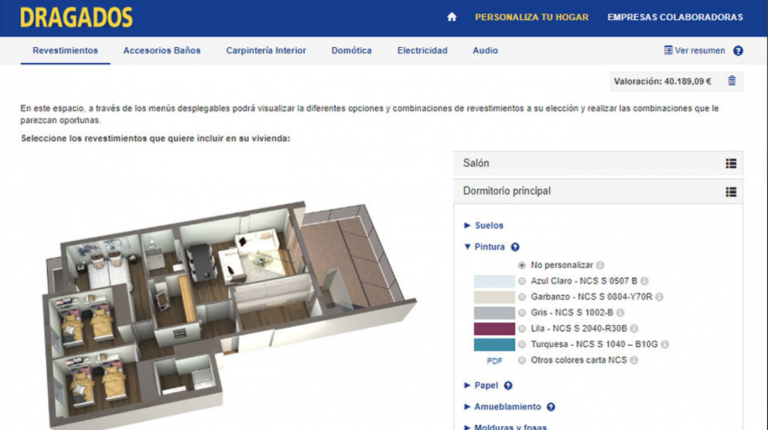Click the Lila purple color swatch
This screenshot has height=430, width=768.
tap(494, 328)
